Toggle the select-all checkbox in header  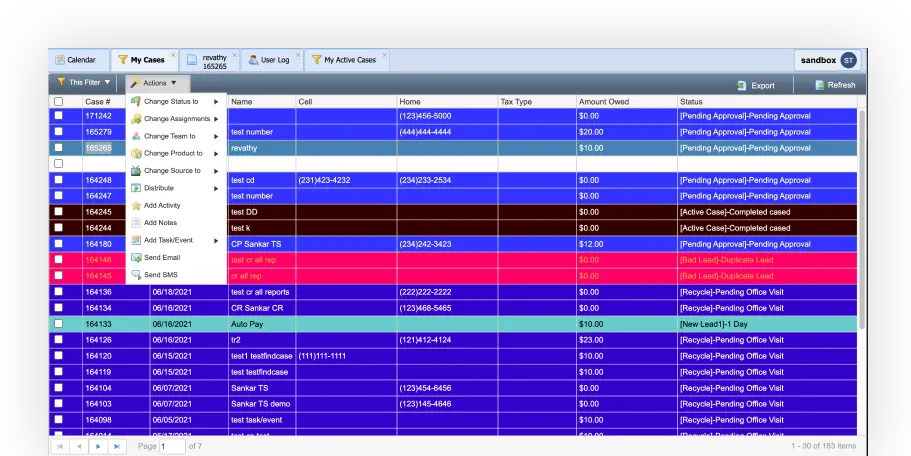pyautogui.click(x=59, y=102)
